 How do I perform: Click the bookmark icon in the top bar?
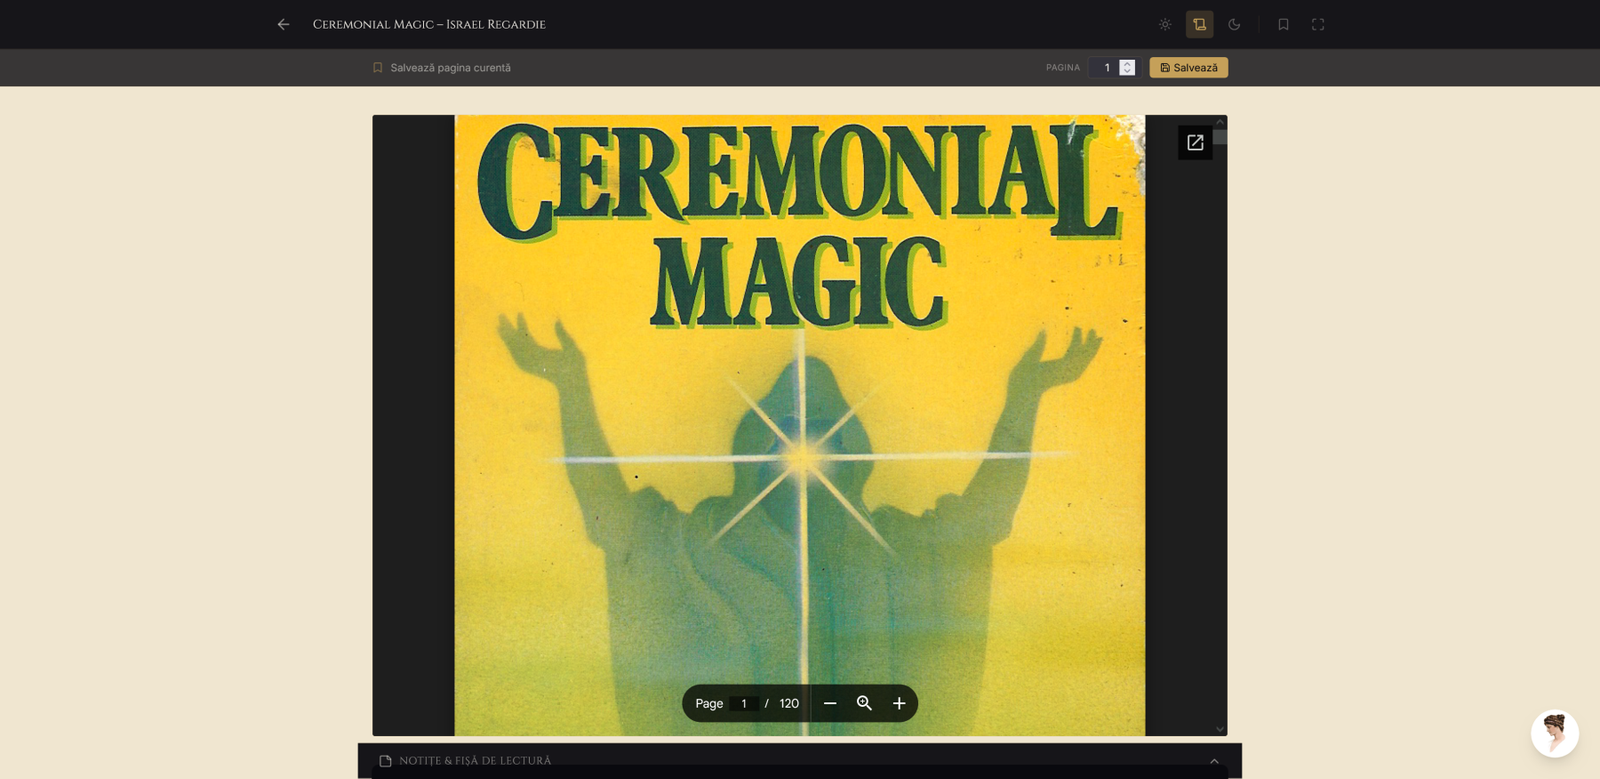click(1283, 24)
